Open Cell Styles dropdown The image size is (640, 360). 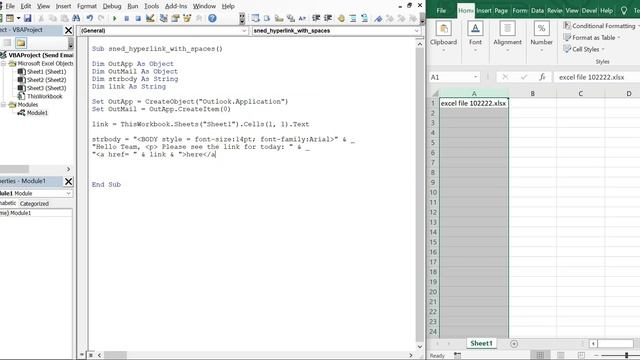click(584, 49)
